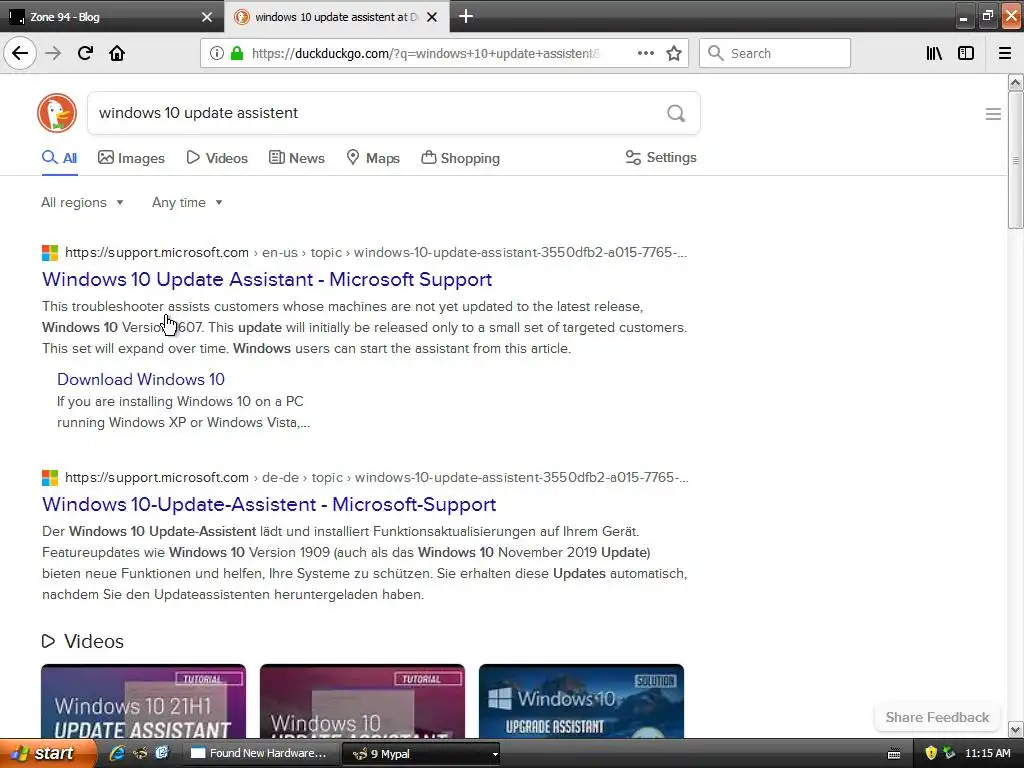
Task: Open a new tab with plus
Action: coord(466,16)
